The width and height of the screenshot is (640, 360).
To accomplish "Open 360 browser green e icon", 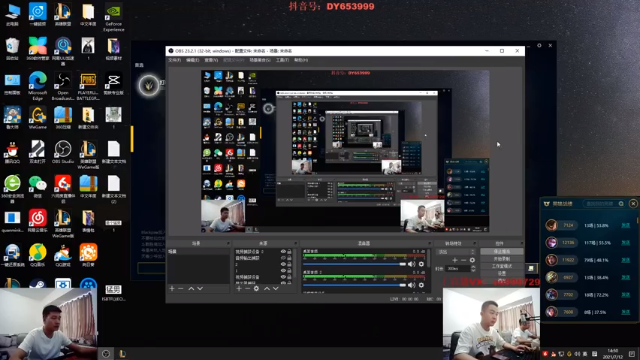I will pos(12,189).
